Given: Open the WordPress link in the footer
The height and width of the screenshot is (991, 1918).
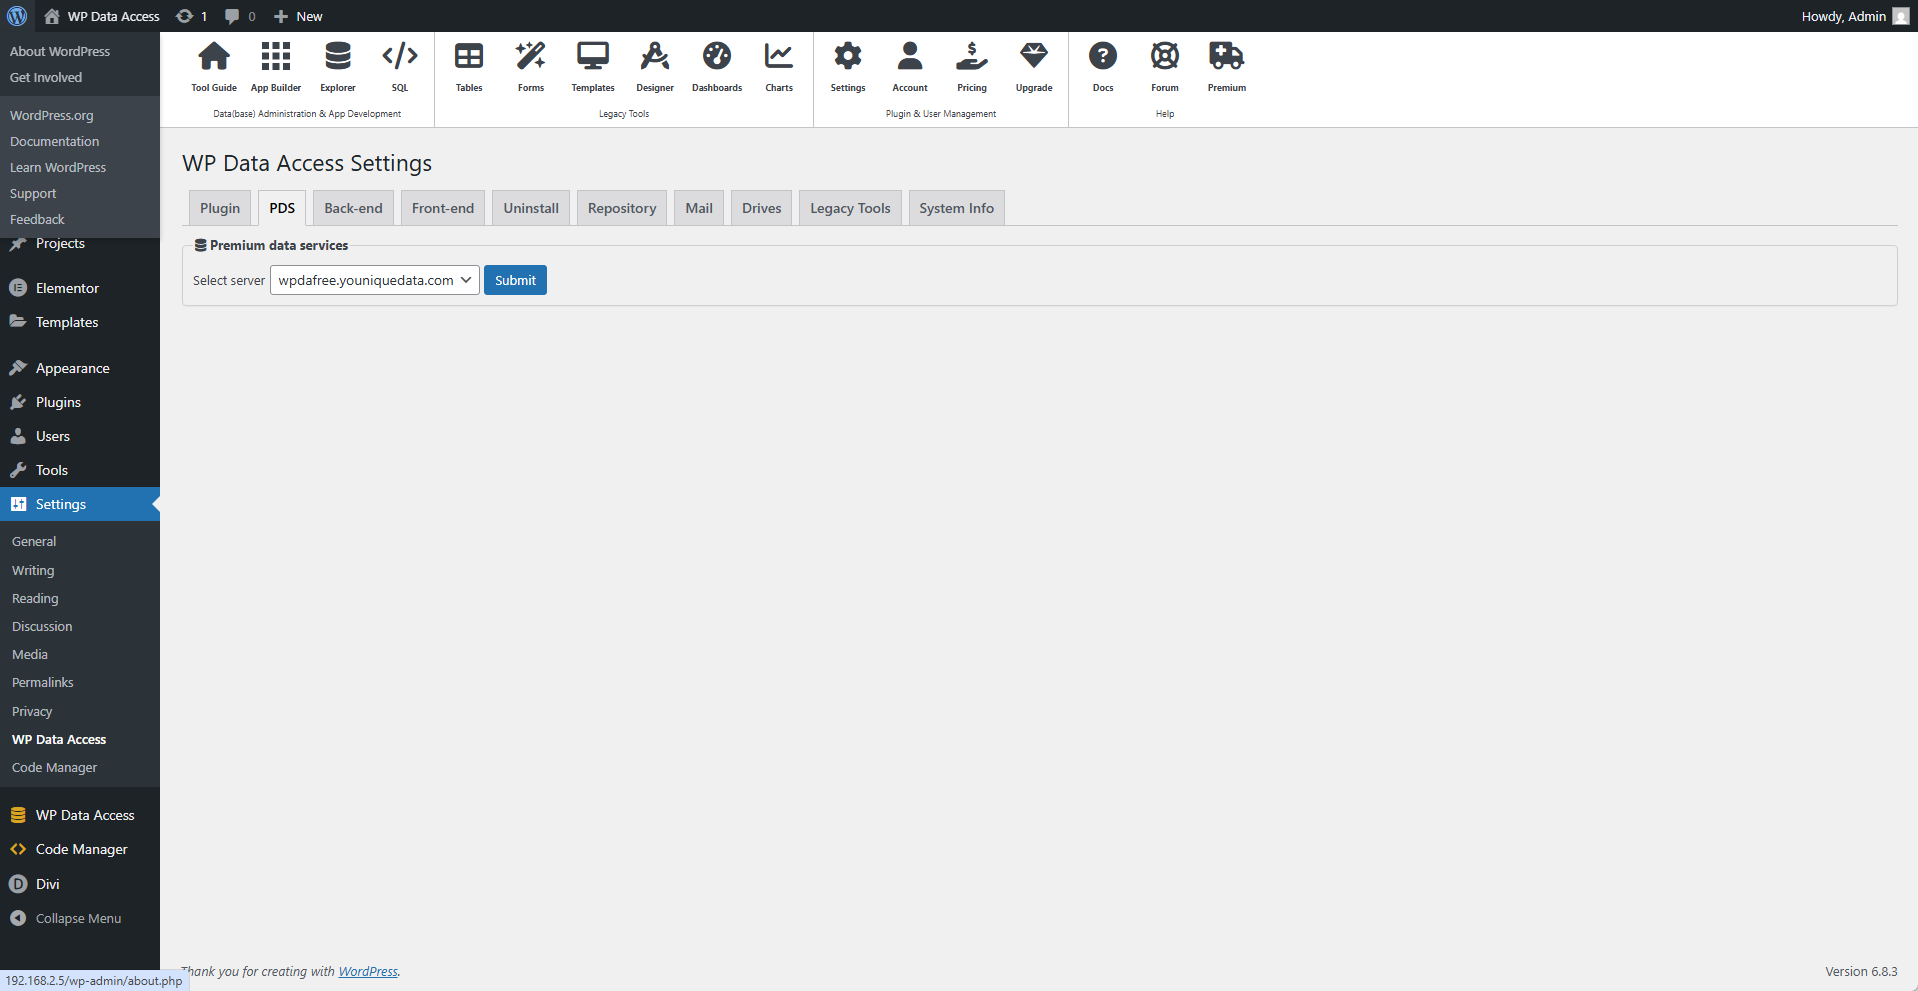Looking at the screenshot, I should 368,971.
